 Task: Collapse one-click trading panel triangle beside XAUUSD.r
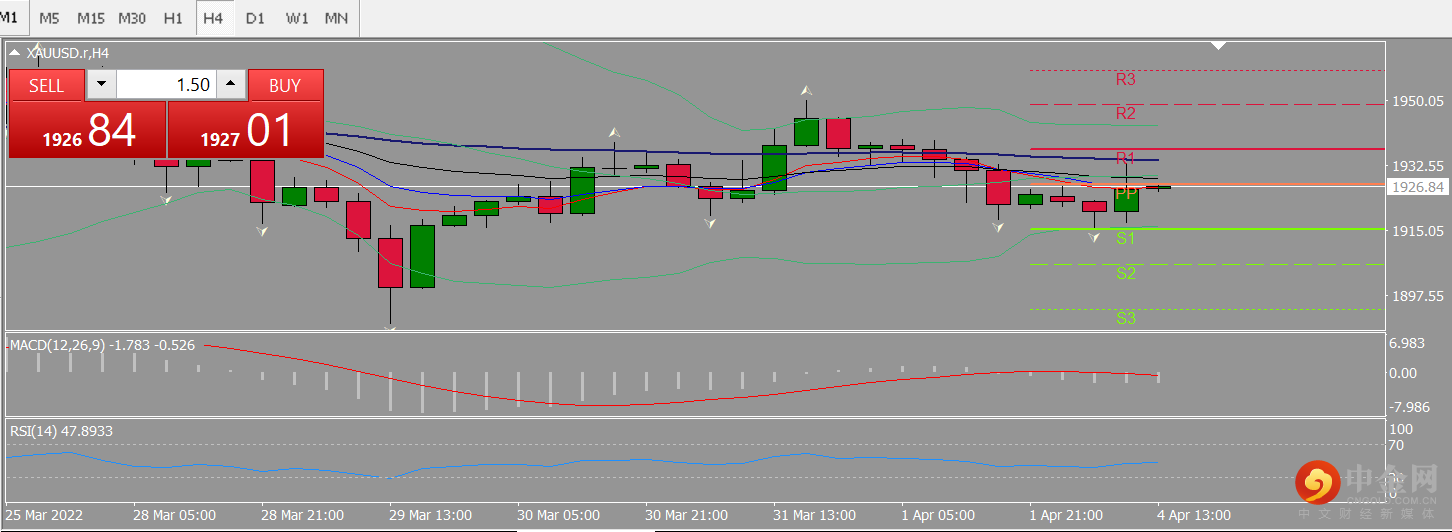15,53
